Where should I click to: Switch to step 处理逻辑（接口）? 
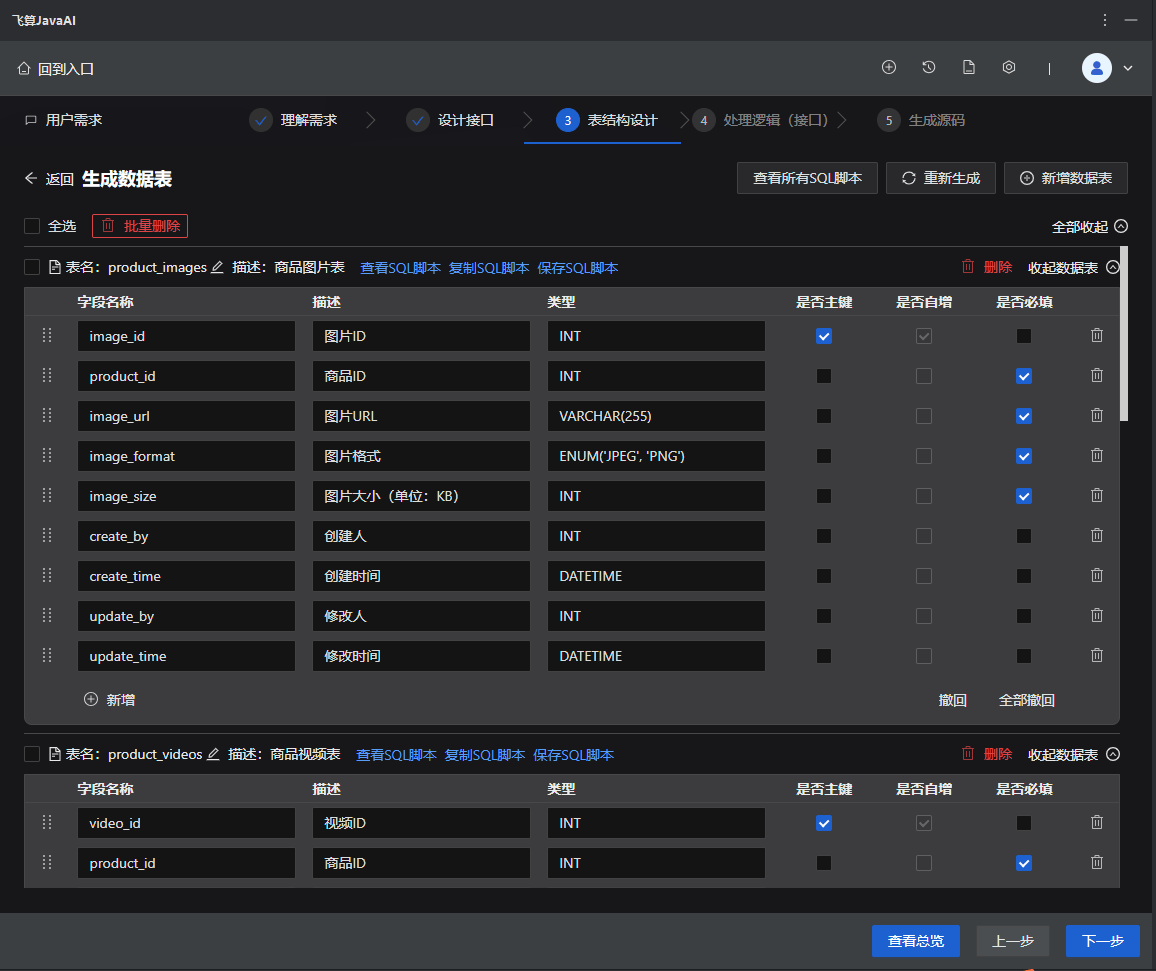[x=776, y=120]
